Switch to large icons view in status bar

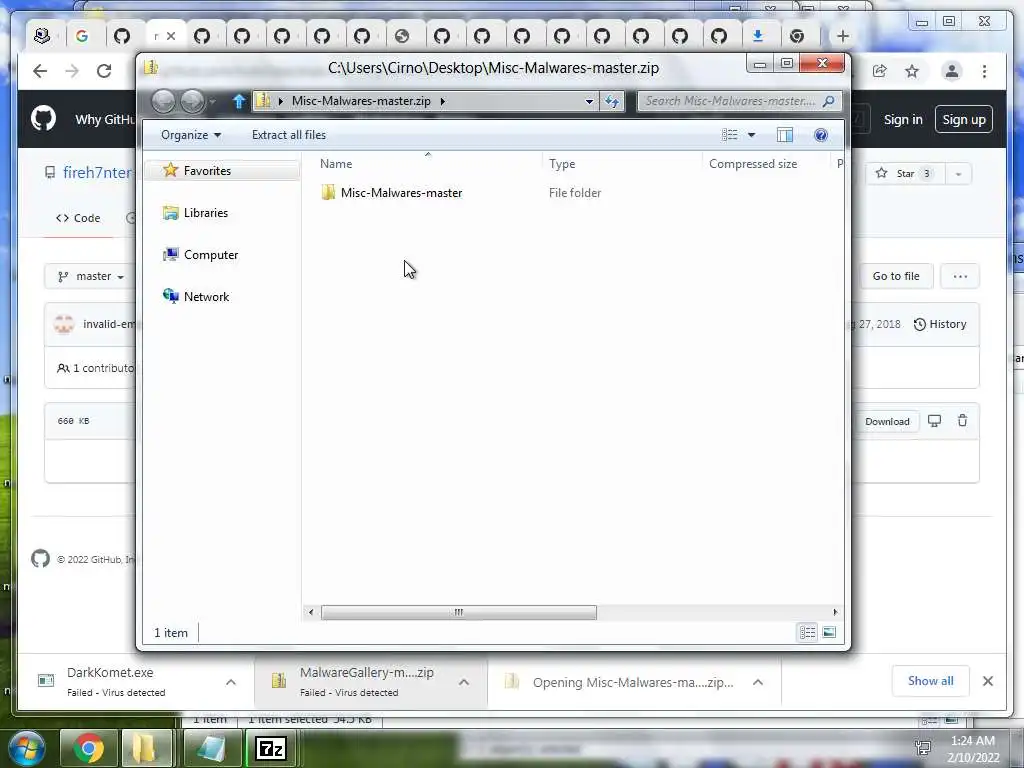pyautogui.click(x=829, y=632)
